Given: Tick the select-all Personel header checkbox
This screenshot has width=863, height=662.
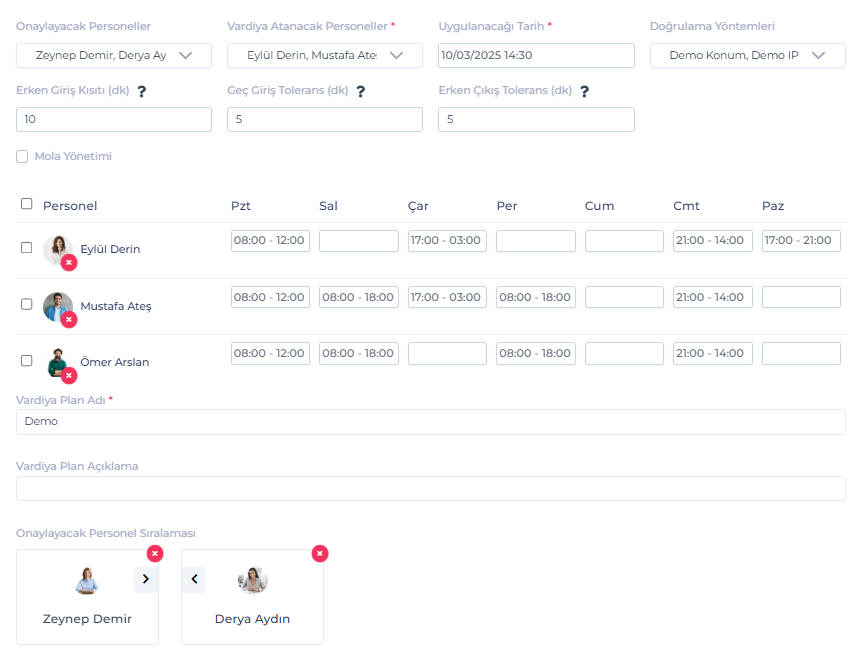Looking at the screenshot, I should (27, 204).
